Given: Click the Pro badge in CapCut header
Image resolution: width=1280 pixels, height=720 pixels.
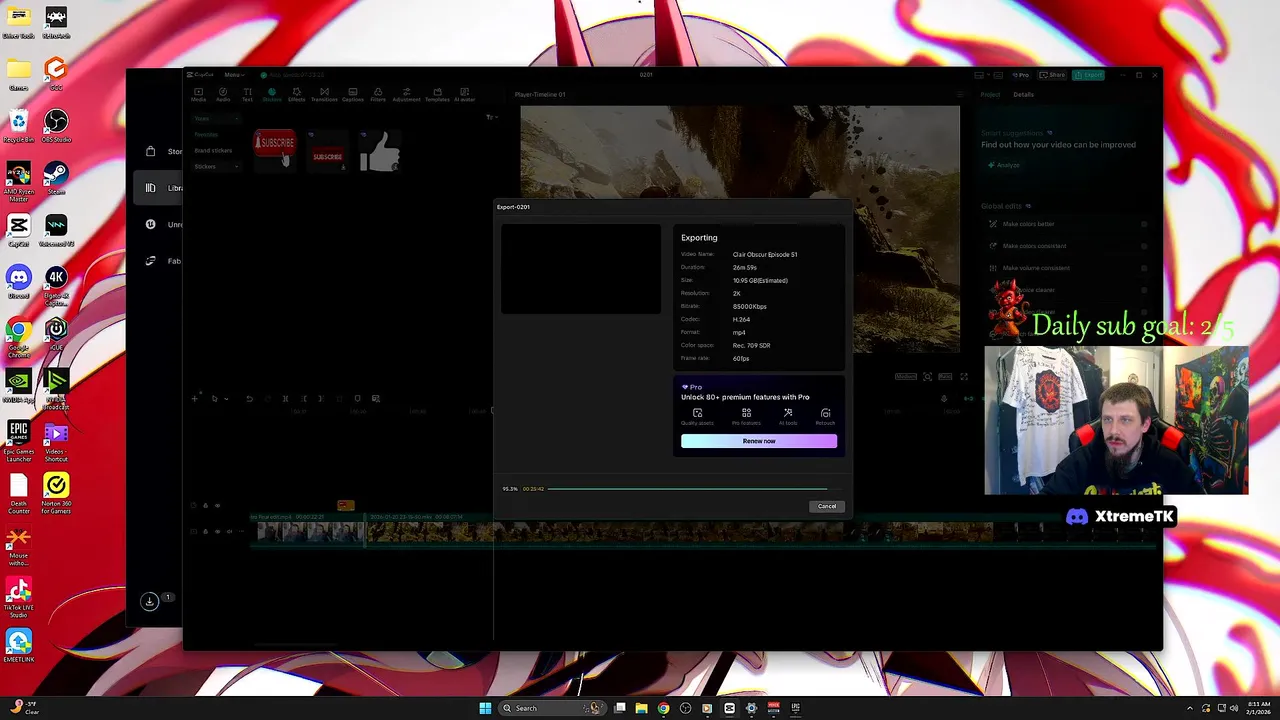Looking at the screenshot, I should click(x=1020, y=75).
